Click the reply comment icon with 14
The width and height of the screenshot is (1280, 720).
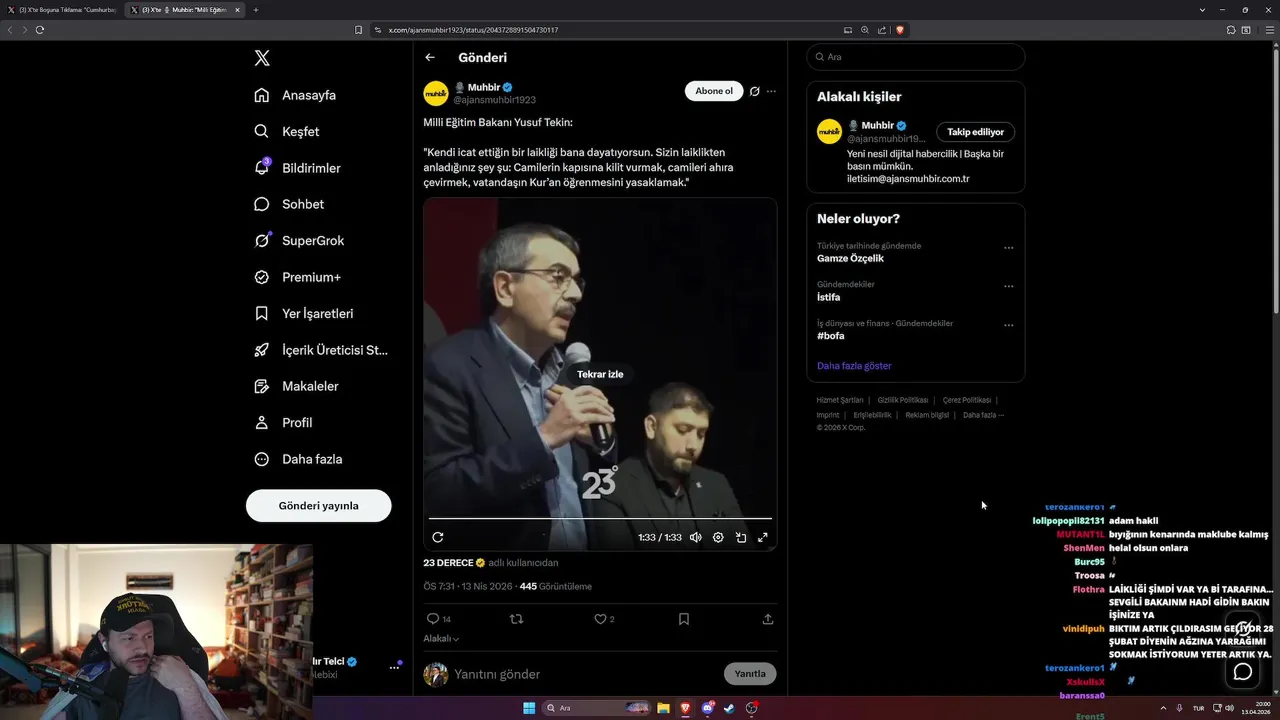click(438, 619)
